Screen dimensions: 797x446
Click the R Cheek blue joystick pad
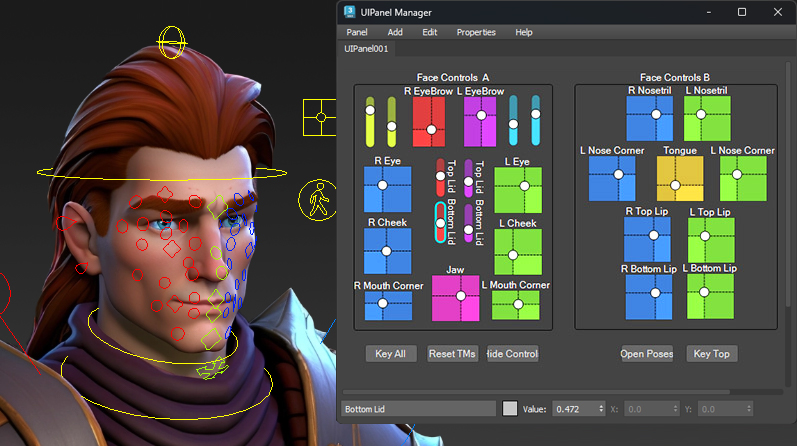click(387, 251)
